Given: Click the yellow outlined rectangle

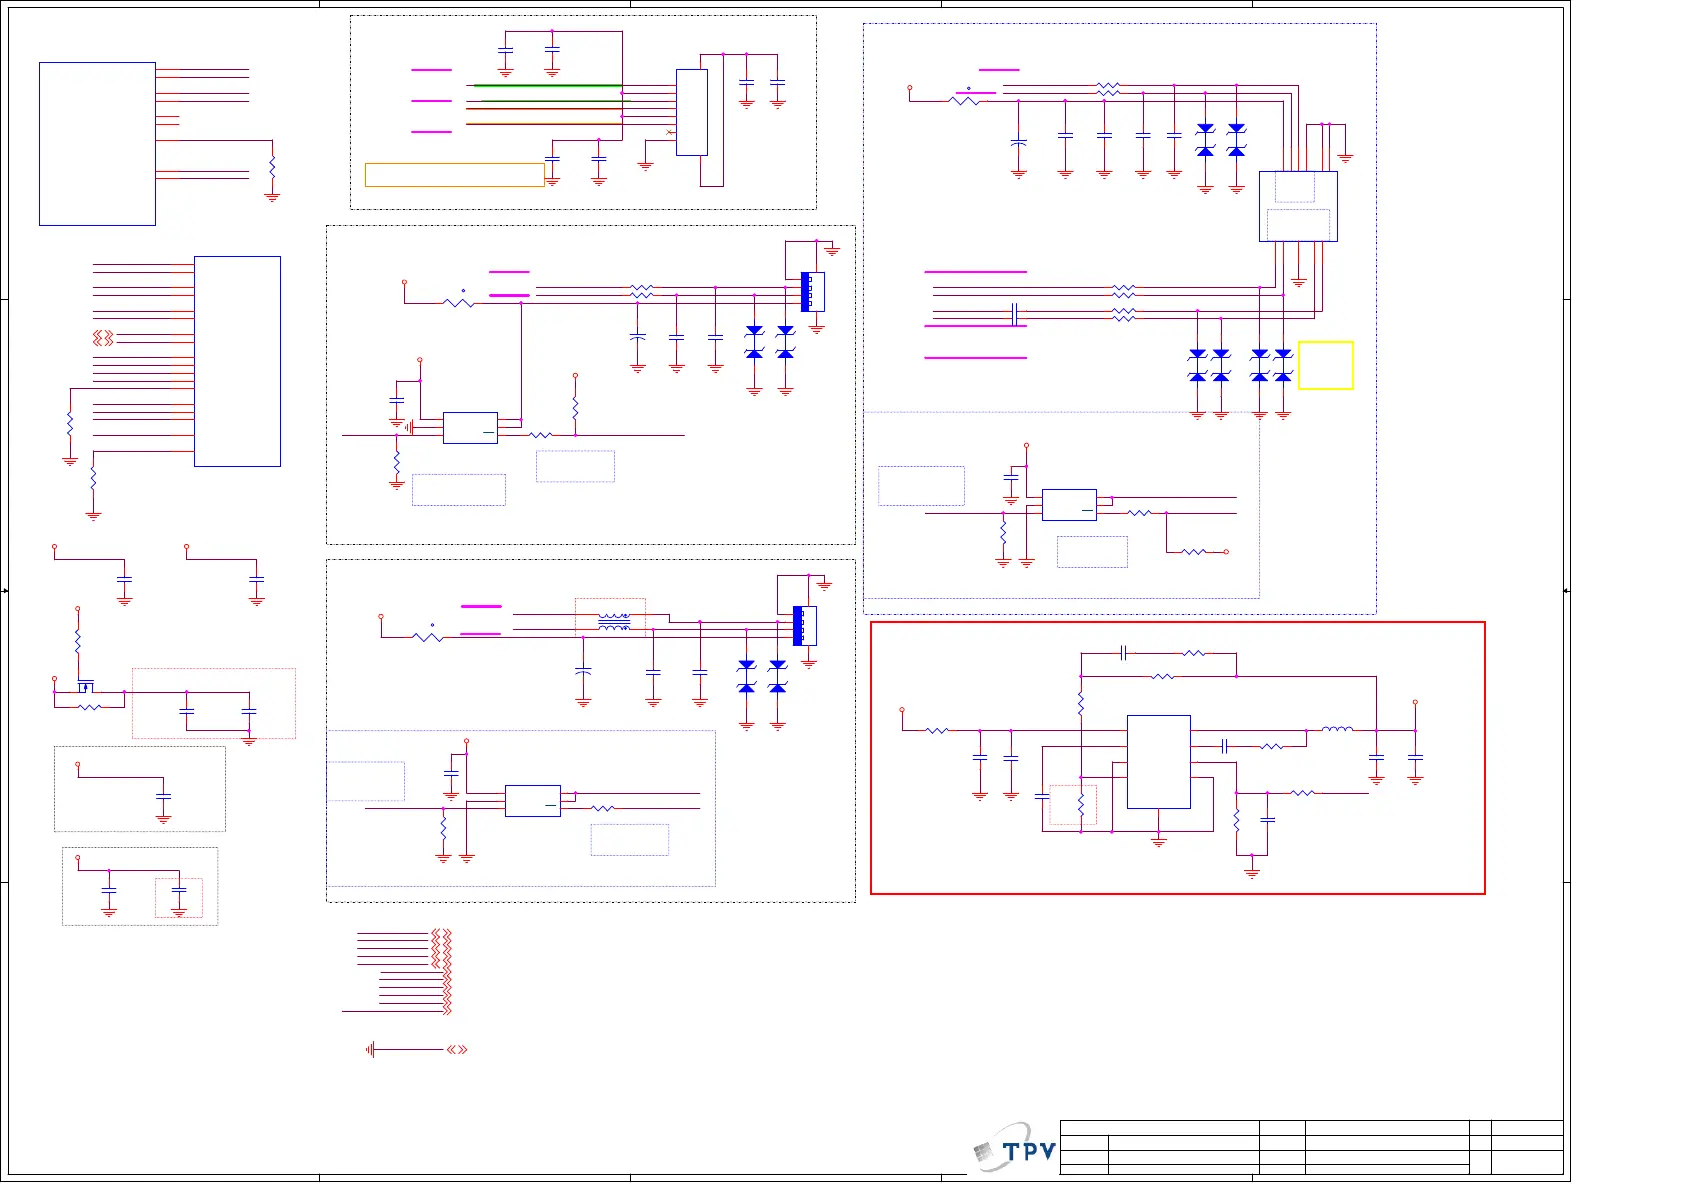Looking at the screenshot, I should (1325, 365).
